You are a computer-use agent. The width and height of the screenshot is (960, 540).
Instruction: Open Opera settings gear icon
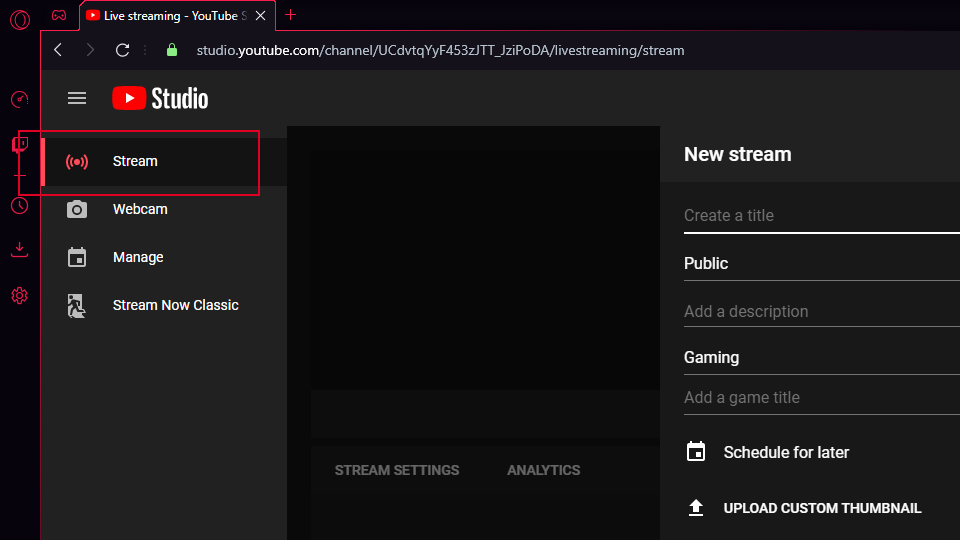(x=20, y=296)
